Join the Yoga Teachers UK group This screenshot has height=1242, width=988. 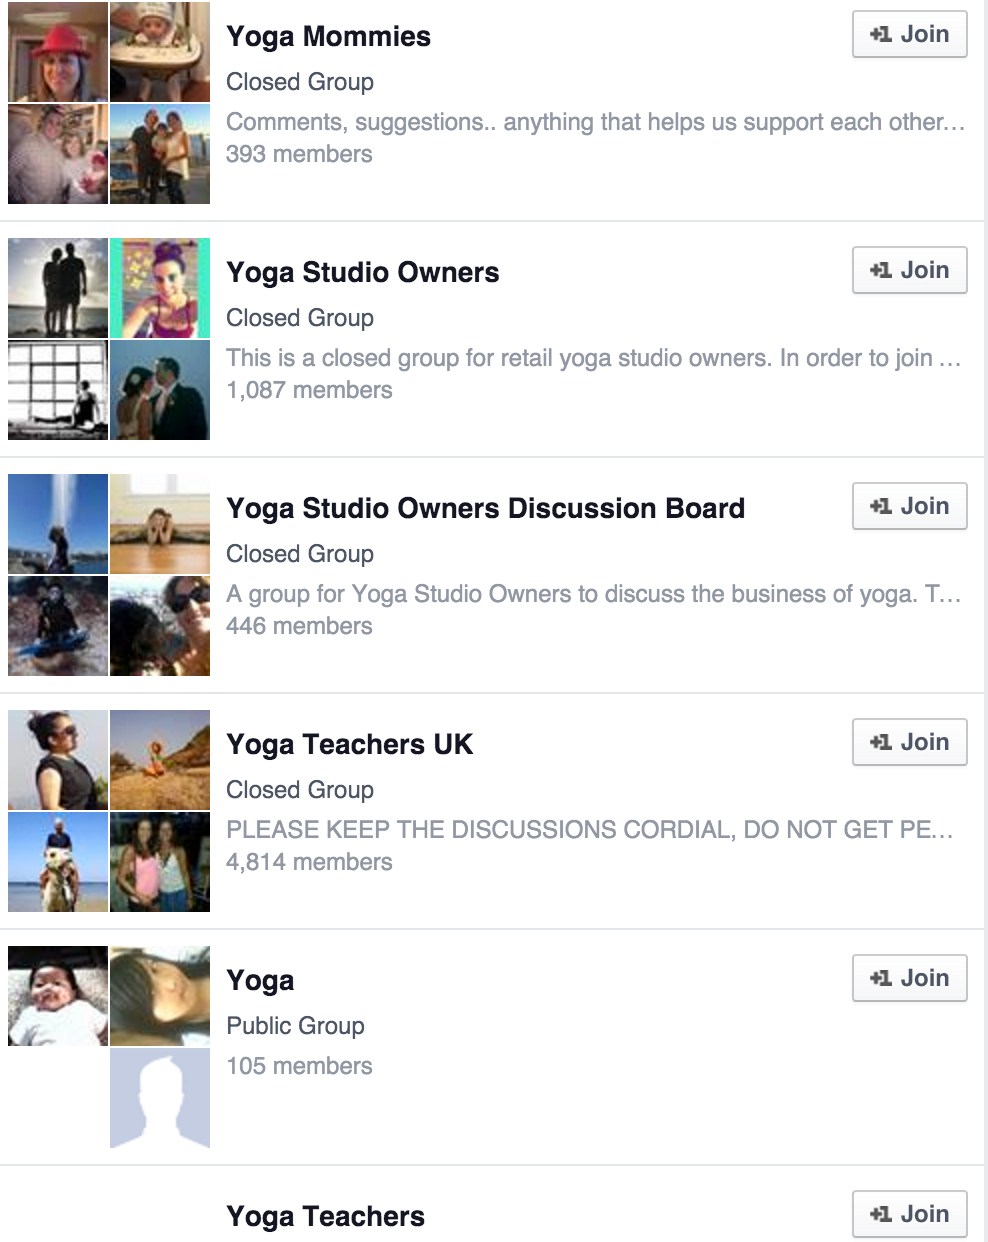pos(910,742)
